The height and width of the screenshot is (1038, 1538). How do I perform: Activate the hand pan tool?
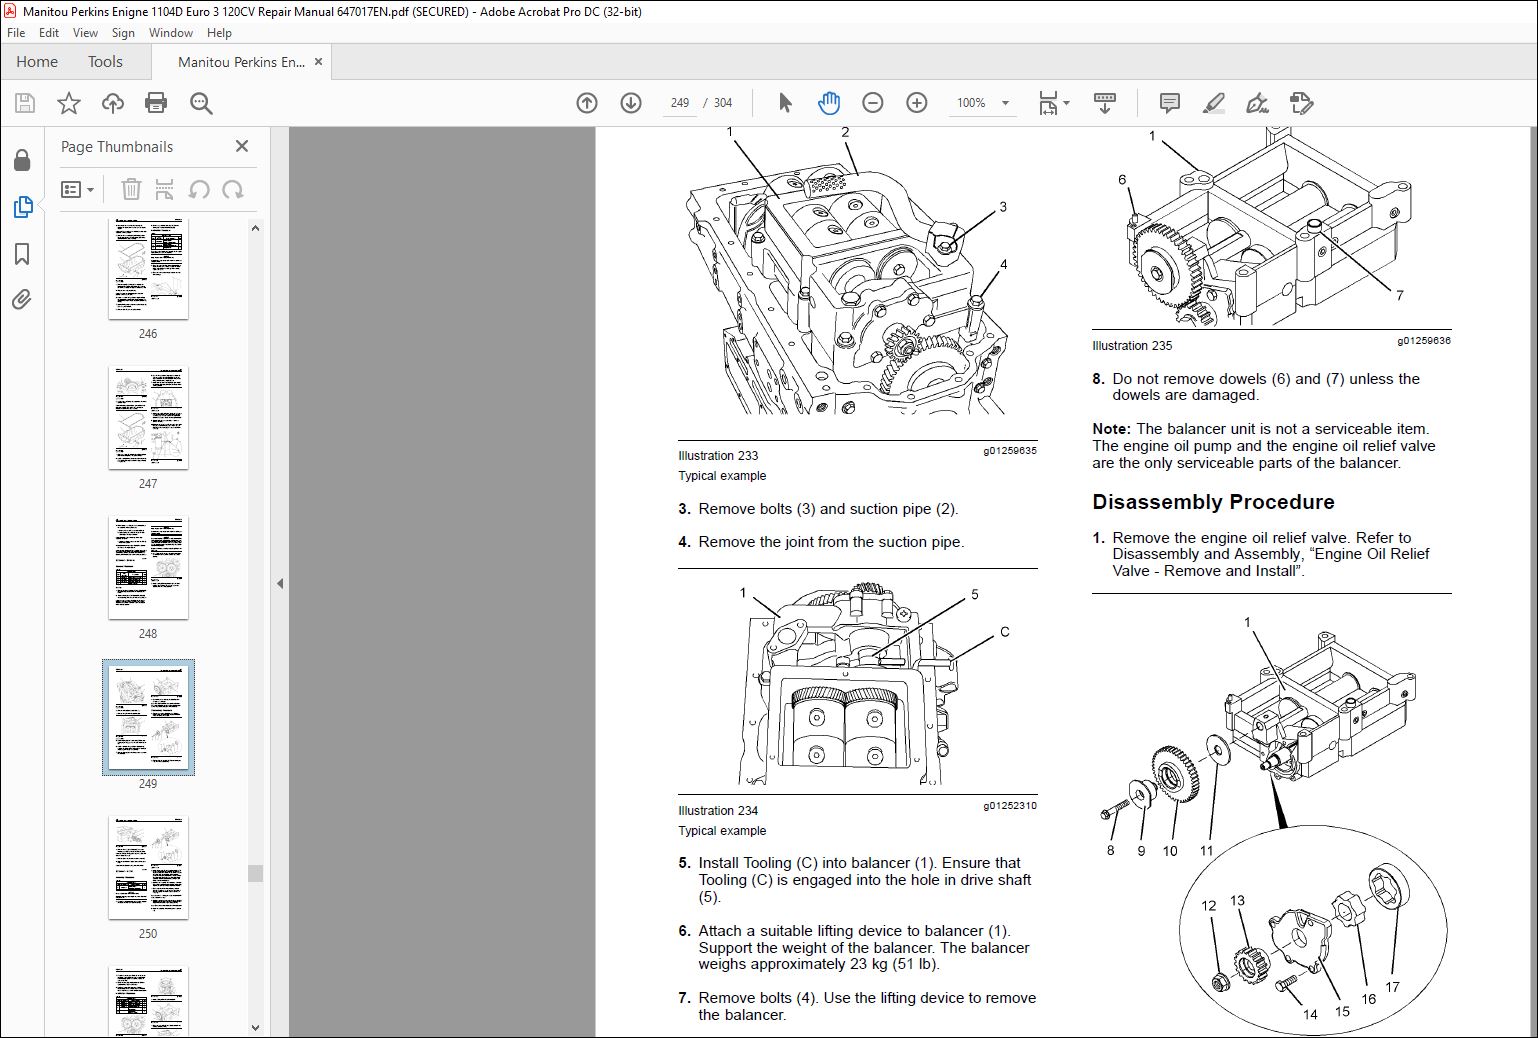pos(829,103)
